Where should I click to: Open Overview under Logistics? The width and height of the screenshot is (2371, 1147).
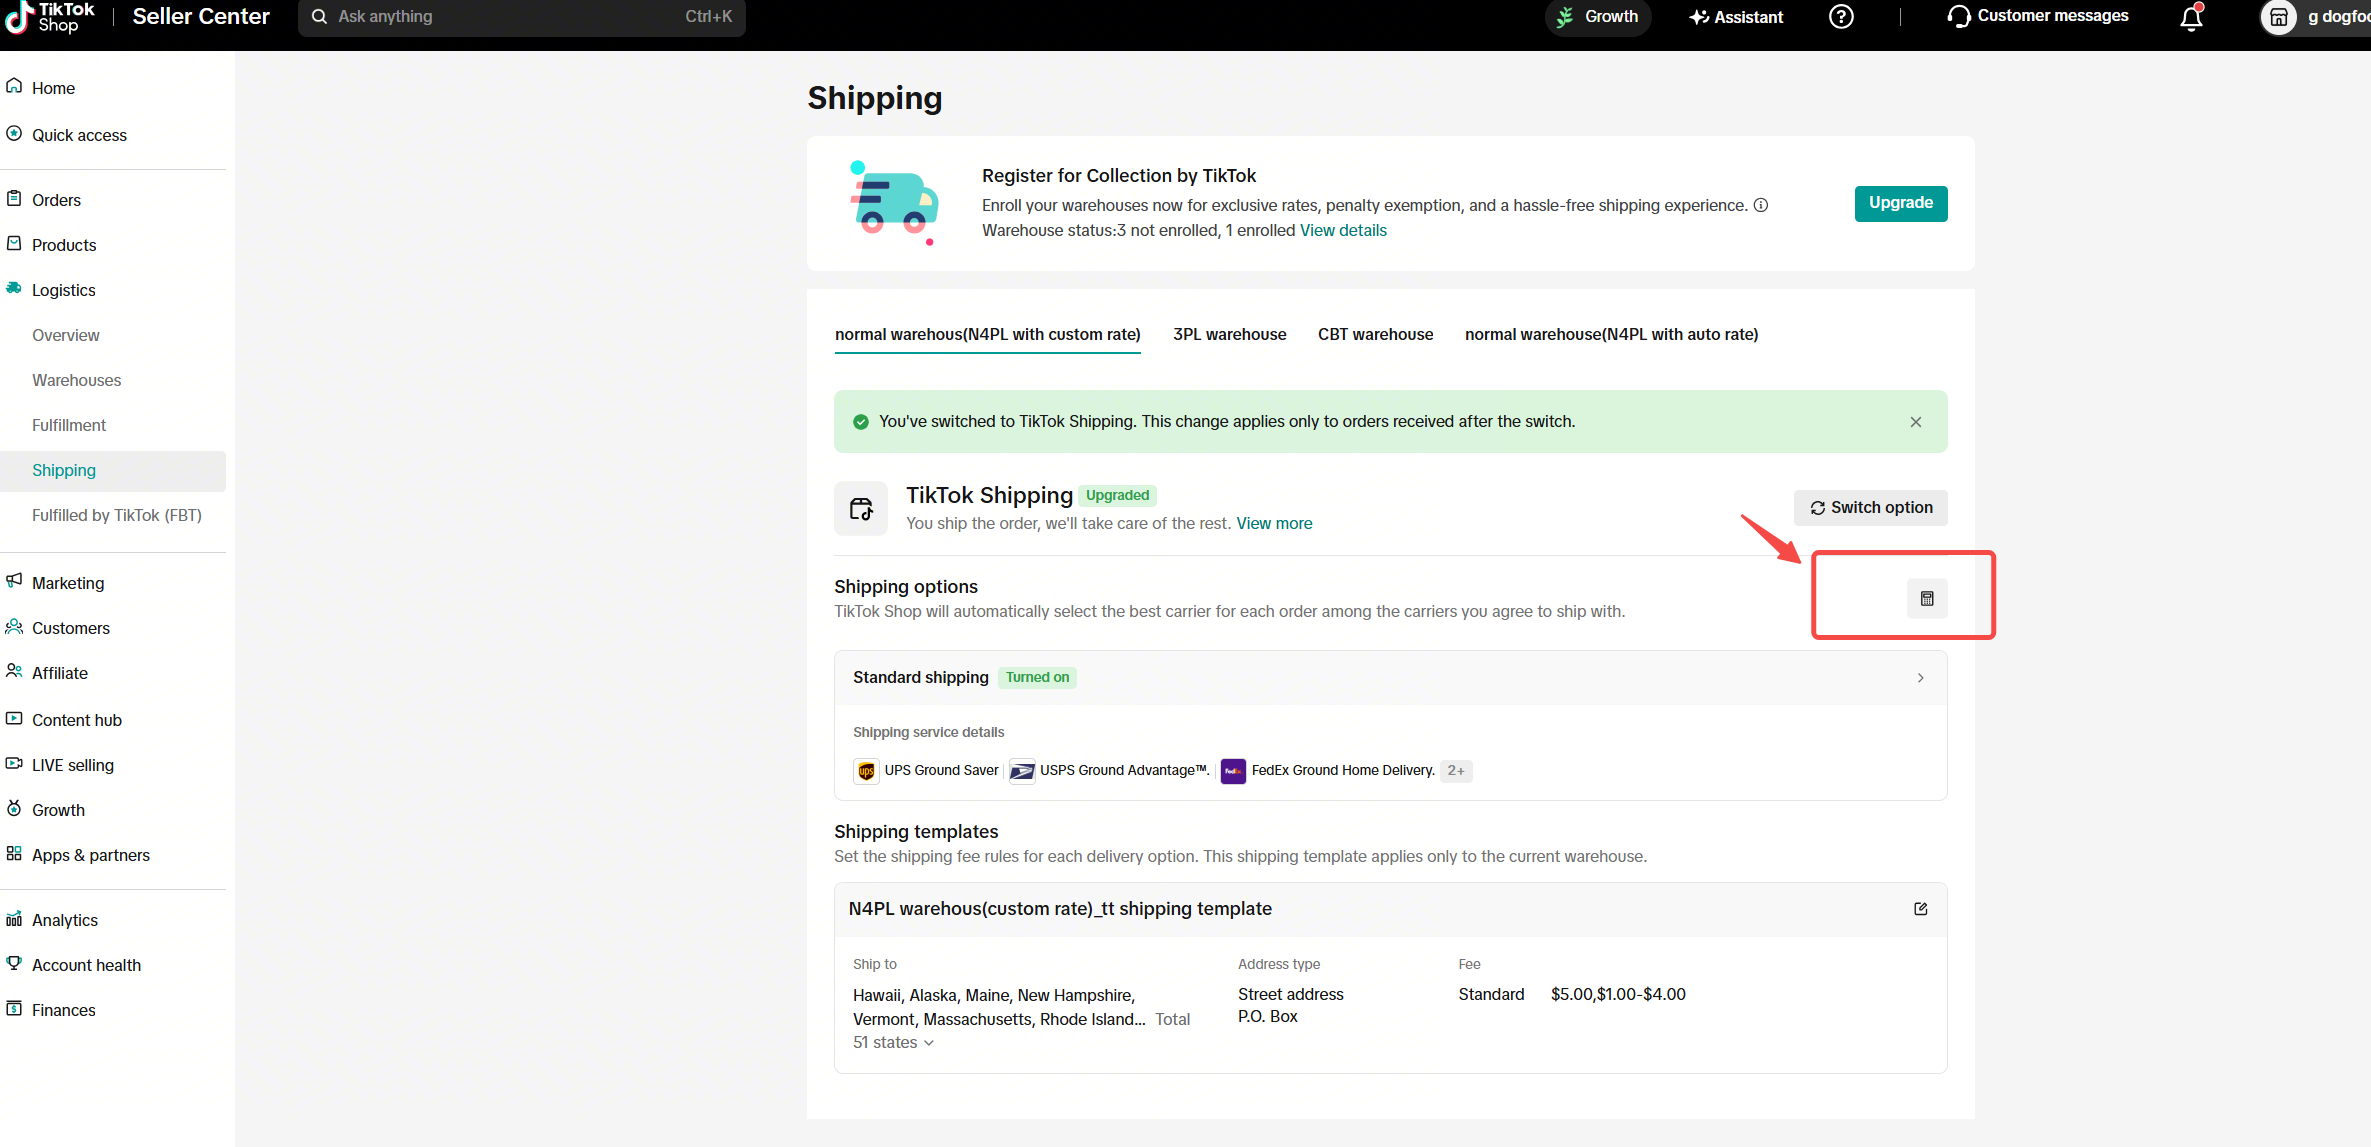click(x=66, y=335)
